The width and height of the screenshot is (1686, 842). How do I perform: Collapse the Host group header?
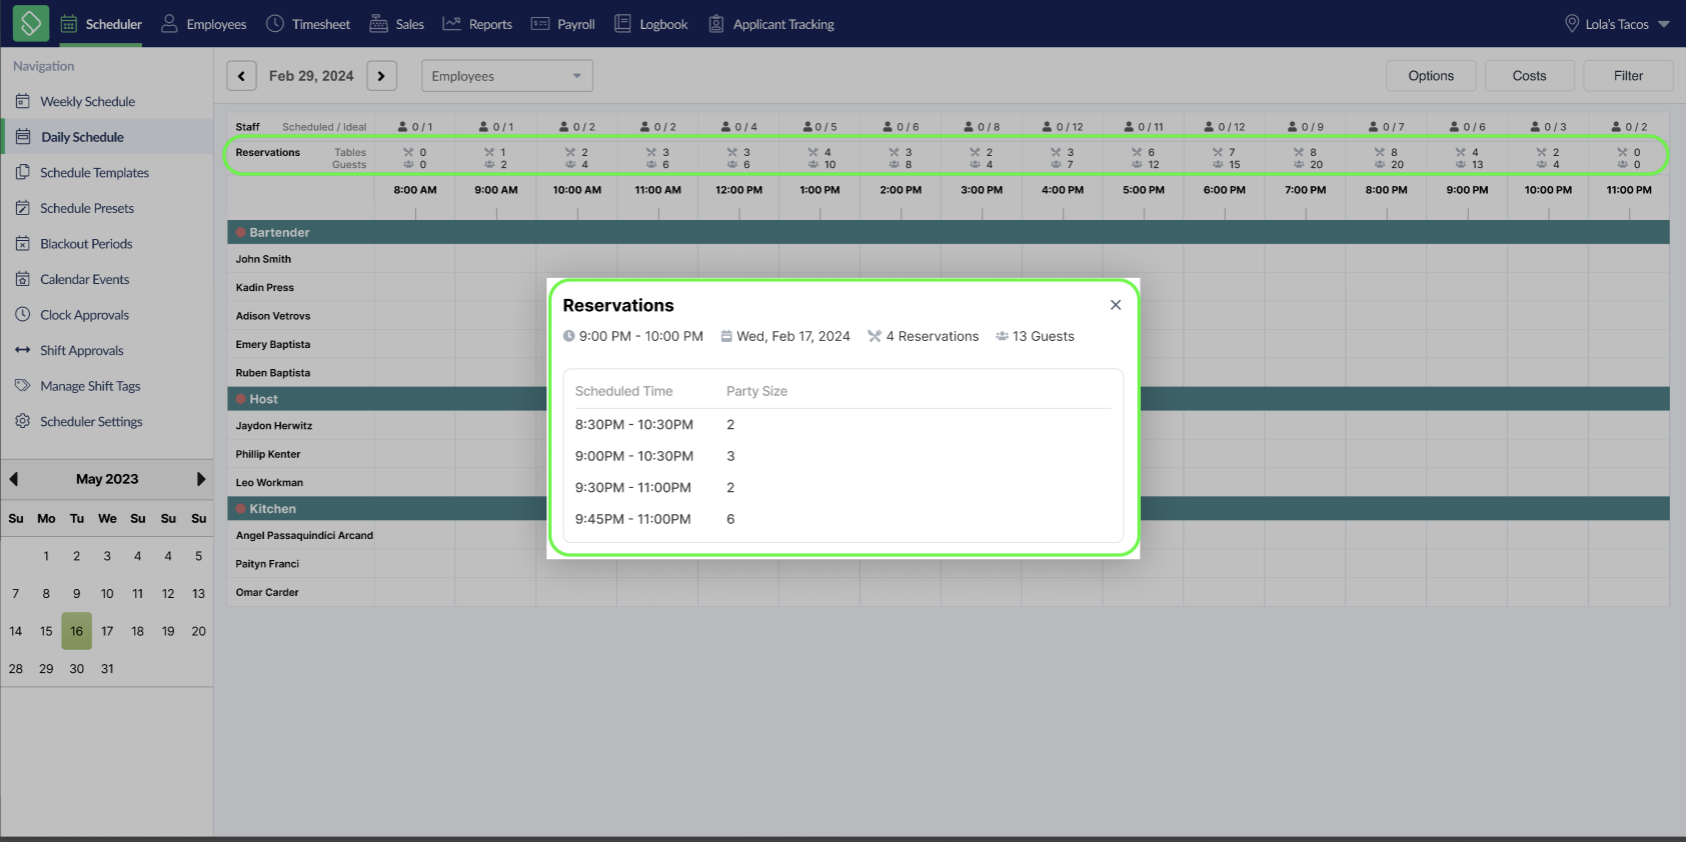948,399
